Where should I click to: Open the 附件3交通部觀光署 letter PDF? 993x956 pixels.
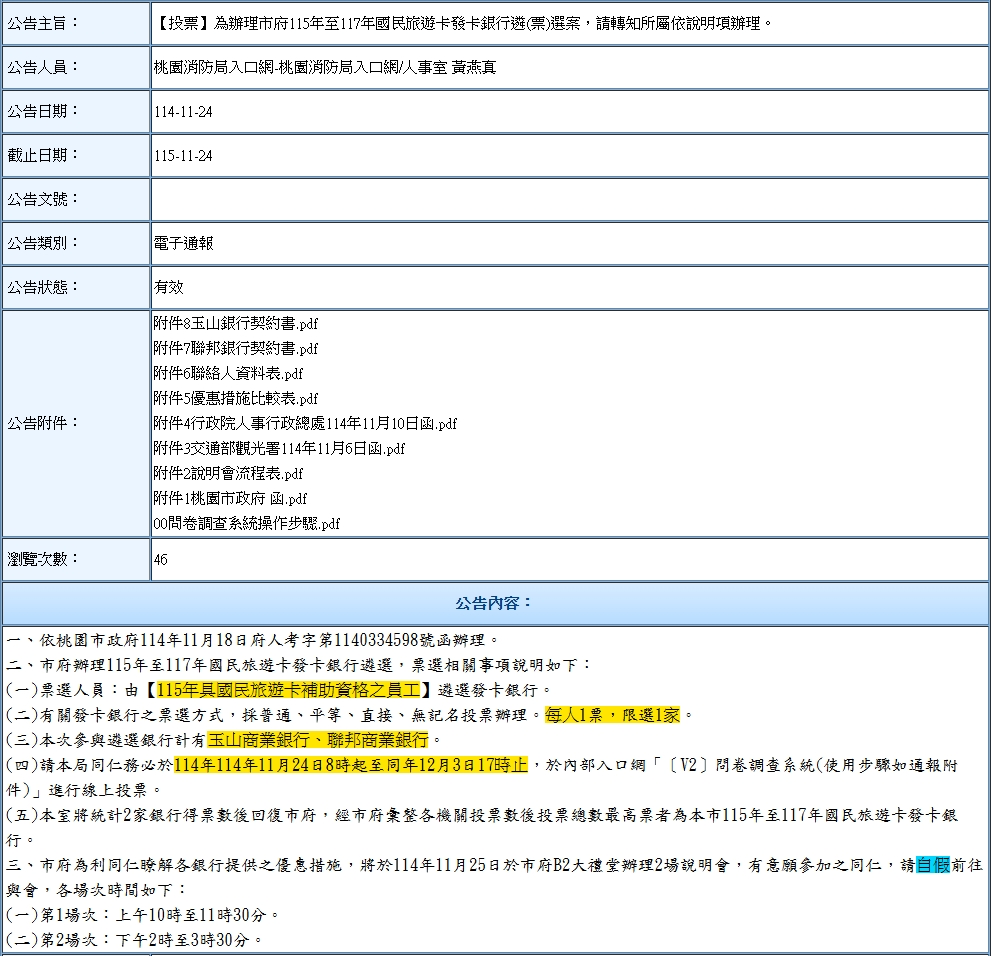coord(279,449)
